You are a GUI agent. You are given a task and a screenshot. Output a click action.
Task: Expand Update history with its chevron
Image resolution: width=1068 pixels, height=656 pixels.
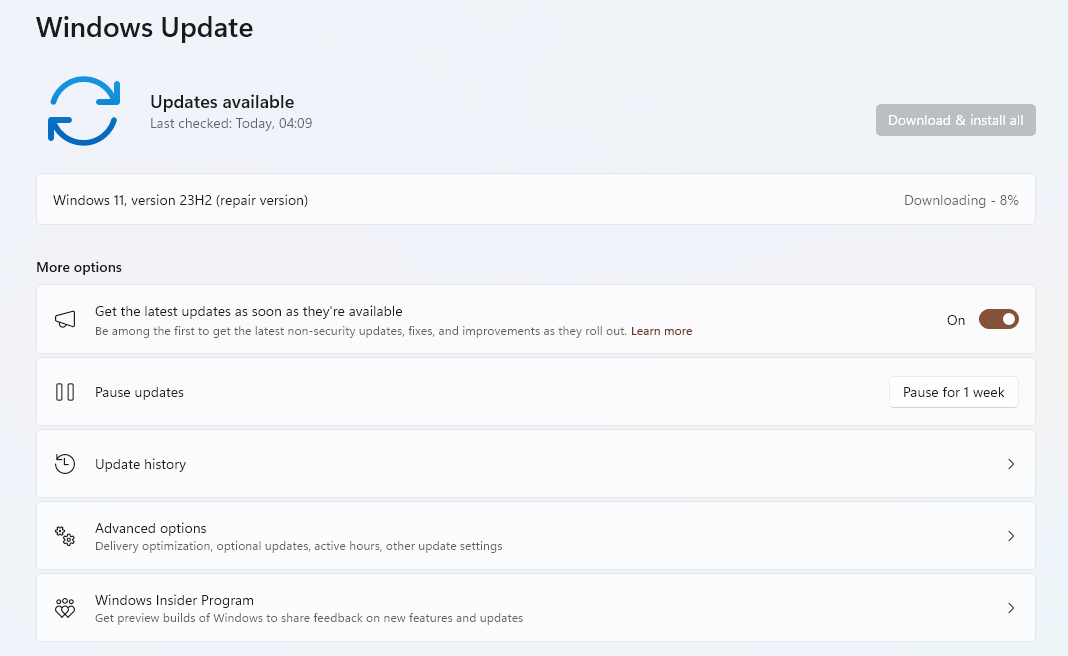pos(1011,464)
